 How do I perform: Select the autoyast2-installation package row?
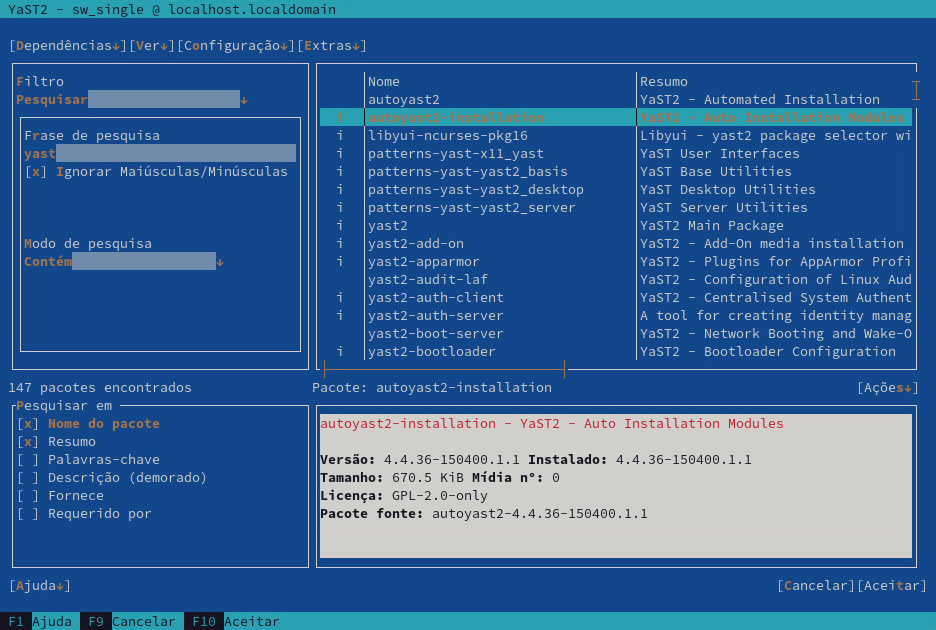[x=615, y=118]
